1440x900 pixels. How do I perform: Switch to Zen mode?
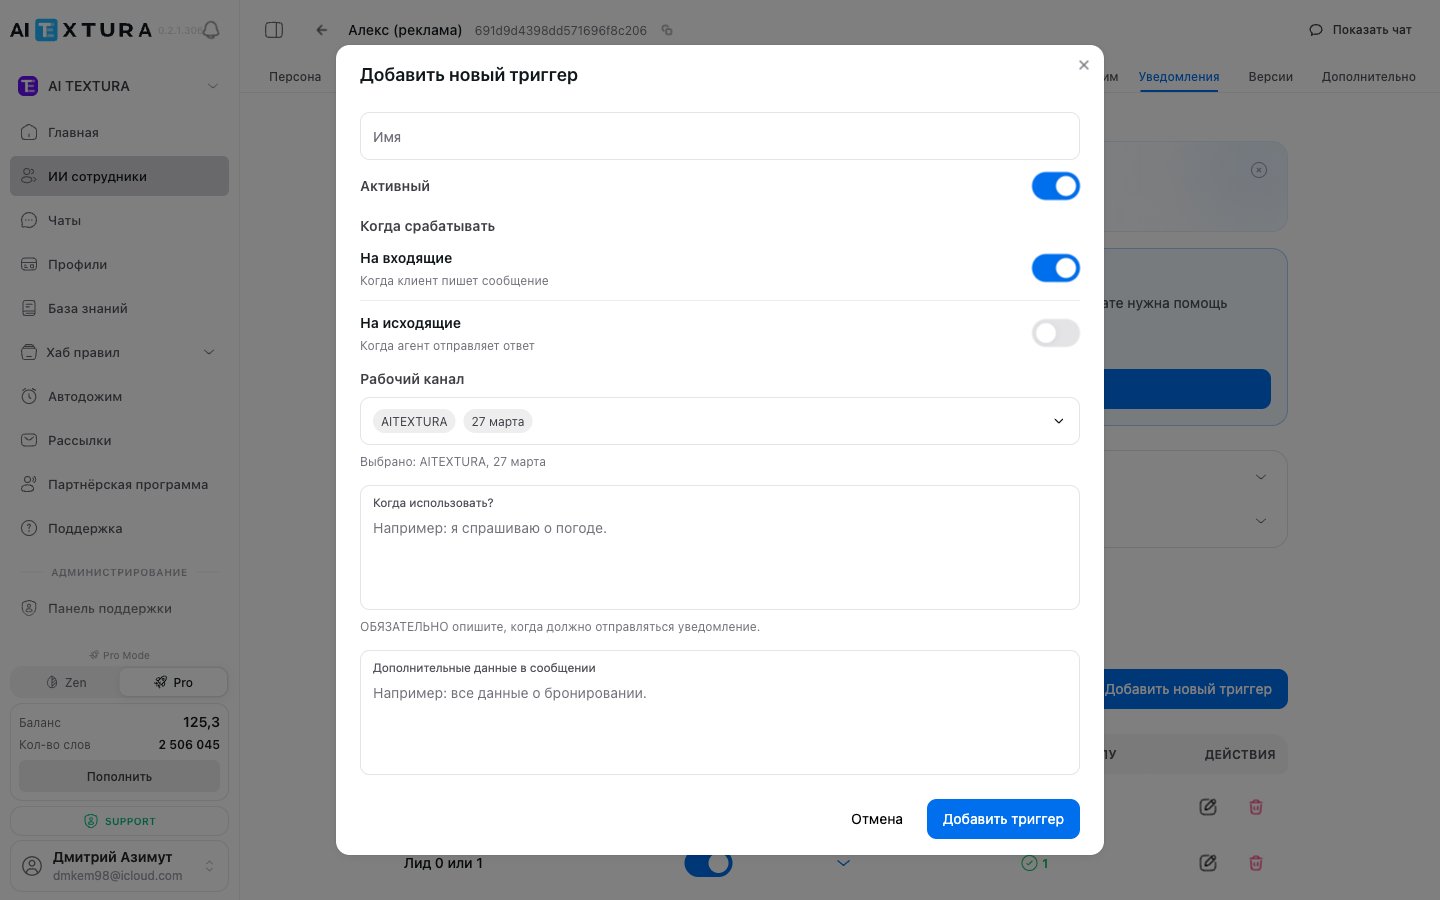[x=65, y=682]
